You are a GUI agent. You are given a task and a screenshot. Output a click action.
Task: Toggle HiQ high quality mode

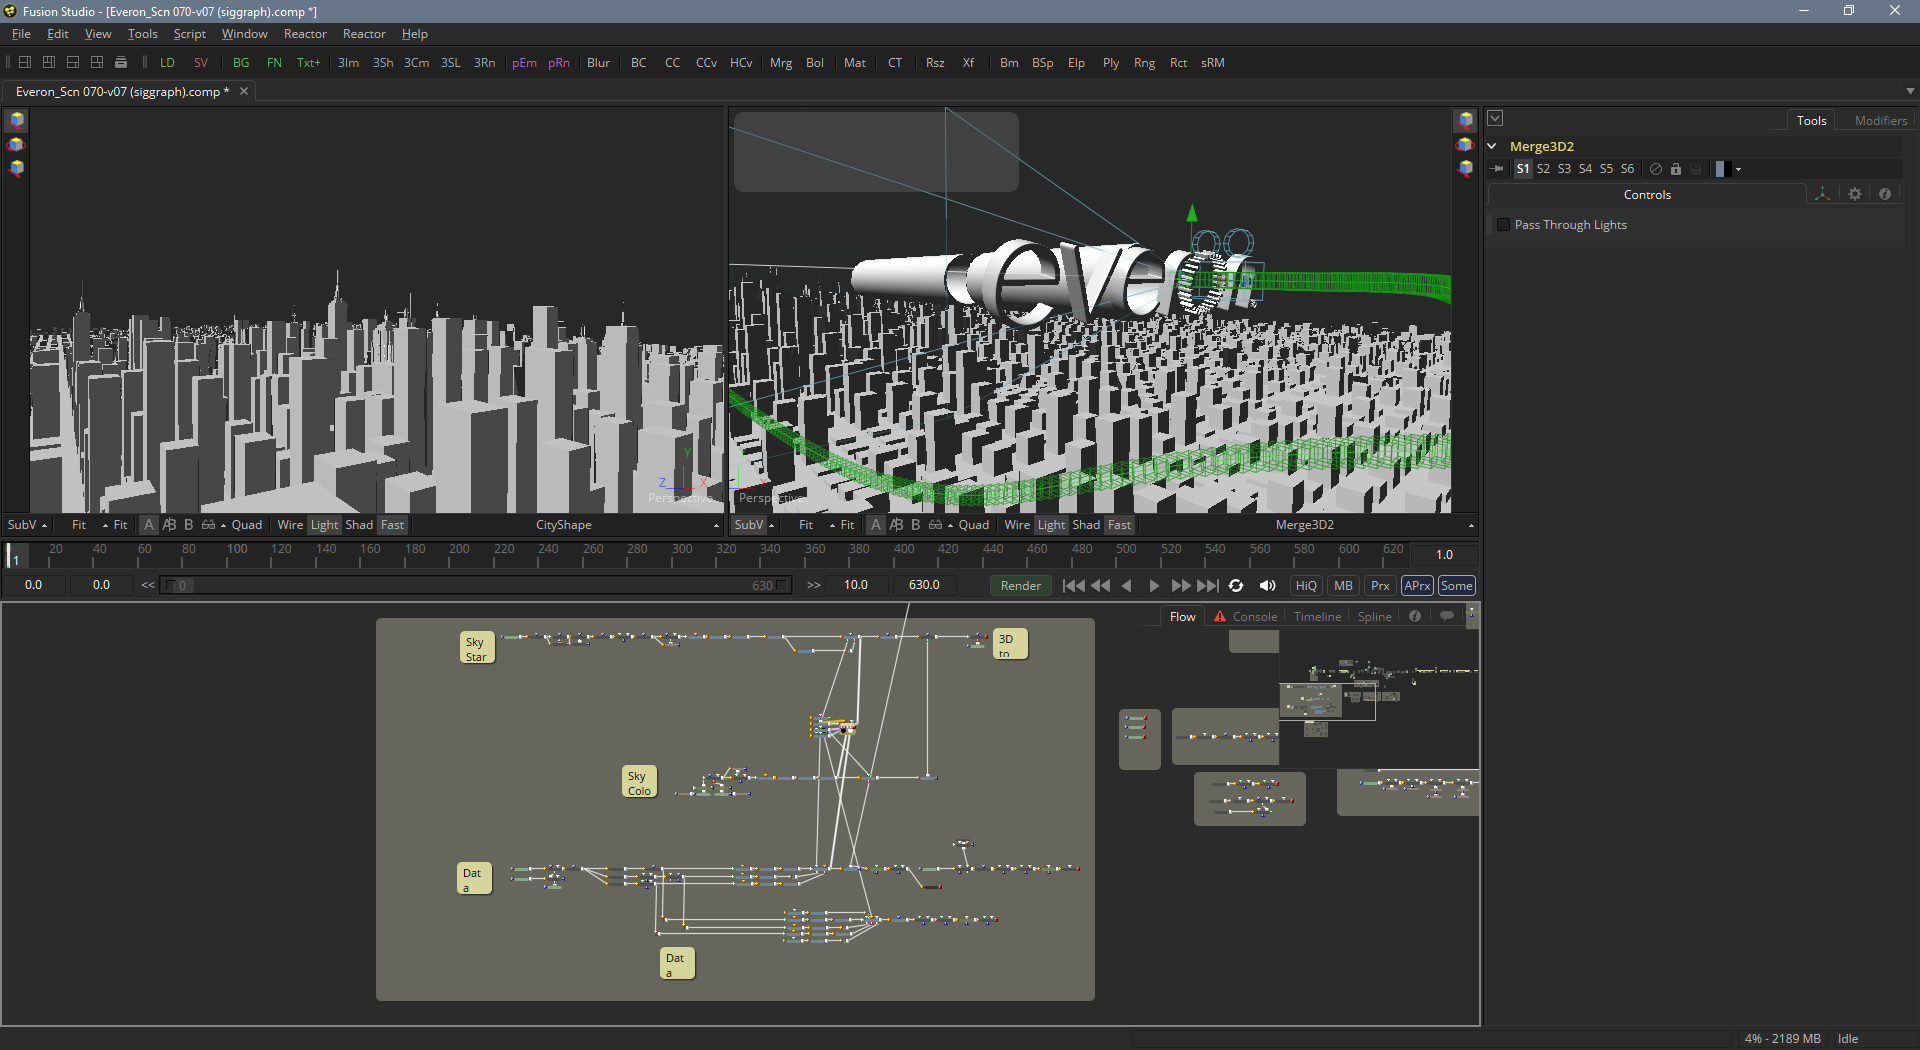(x=1306, y=586)
